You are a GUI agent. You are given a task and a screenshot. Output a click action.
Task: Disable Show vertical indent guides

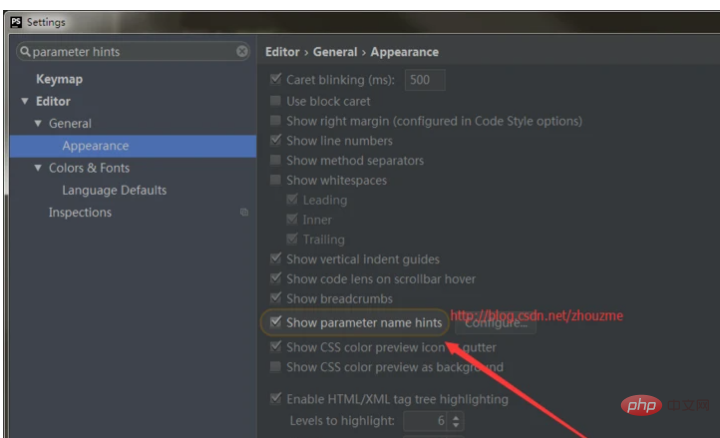pos(276,258)
